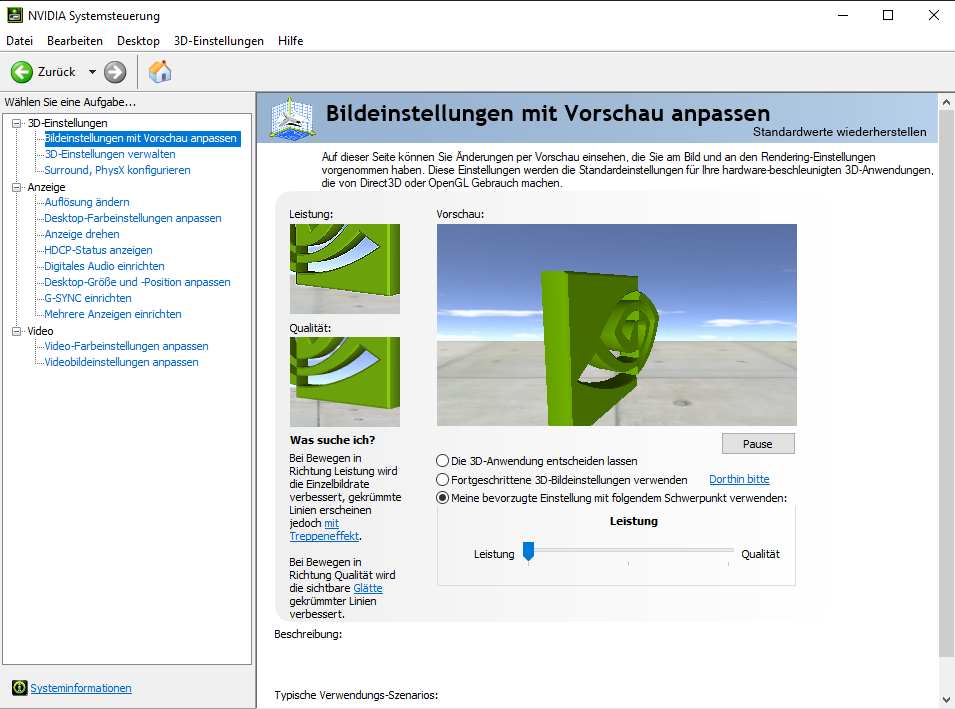
Task: Open 'Auflösung ändern' tree item
Action: pyautogui.click(x=87, y=202)
